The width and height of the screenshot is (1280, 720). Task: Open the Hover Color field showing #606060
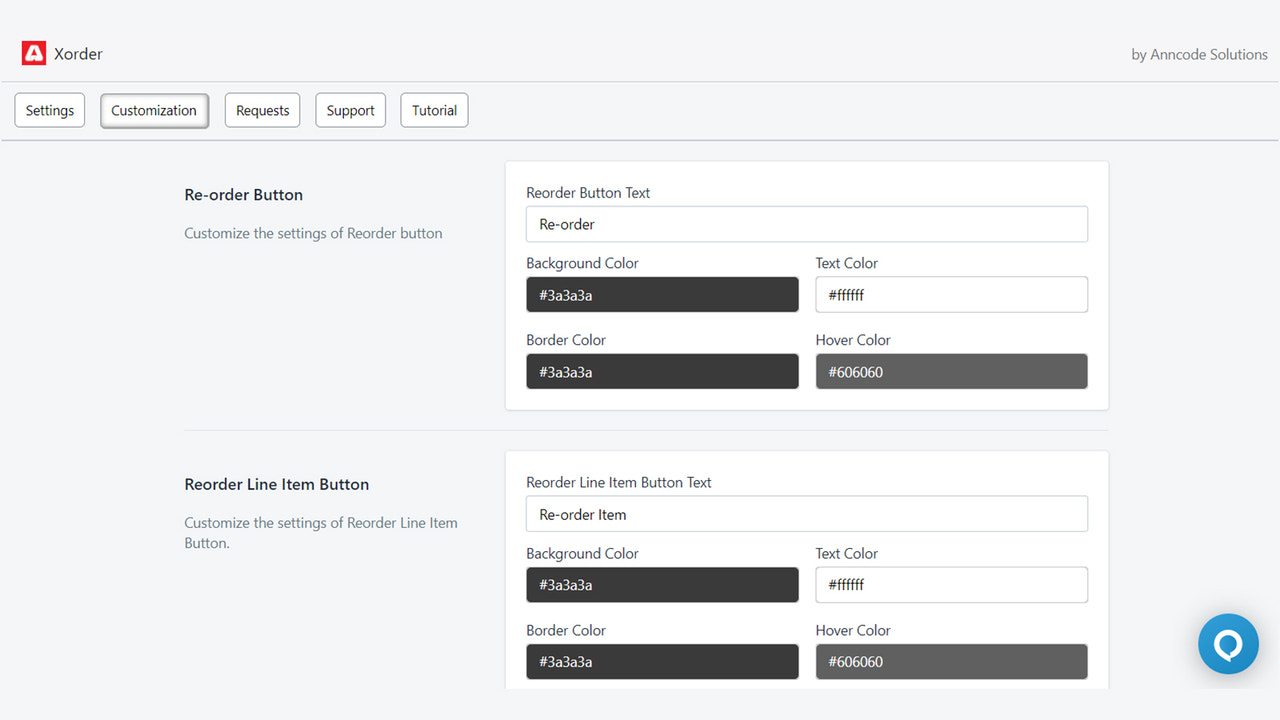(x=951, y=371)
